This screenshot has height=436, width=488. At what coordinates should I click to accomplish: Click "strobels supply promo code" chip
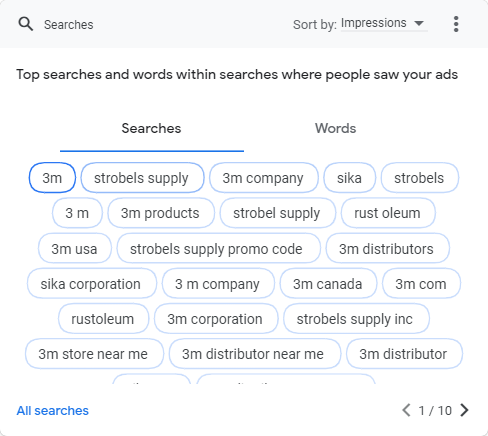(x=218, y=249)
